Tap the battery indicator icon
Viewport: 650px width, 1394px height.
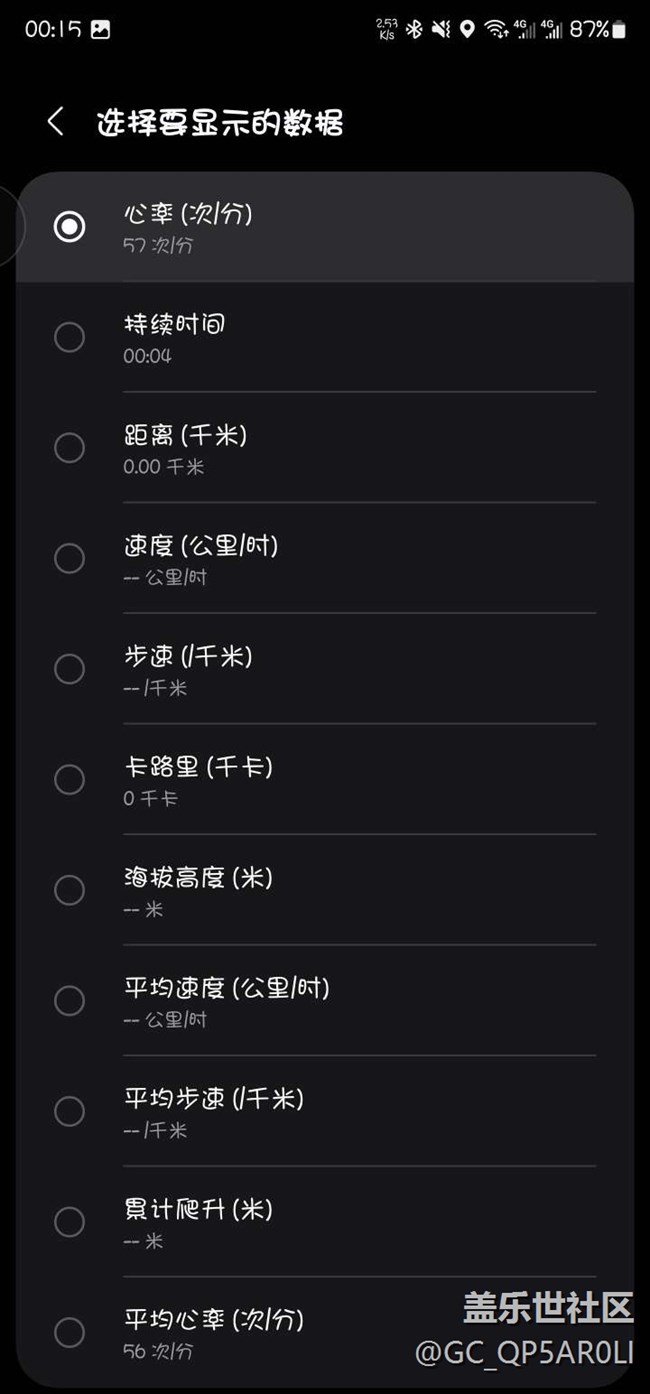pyautogui.click(x=620, y=29)
